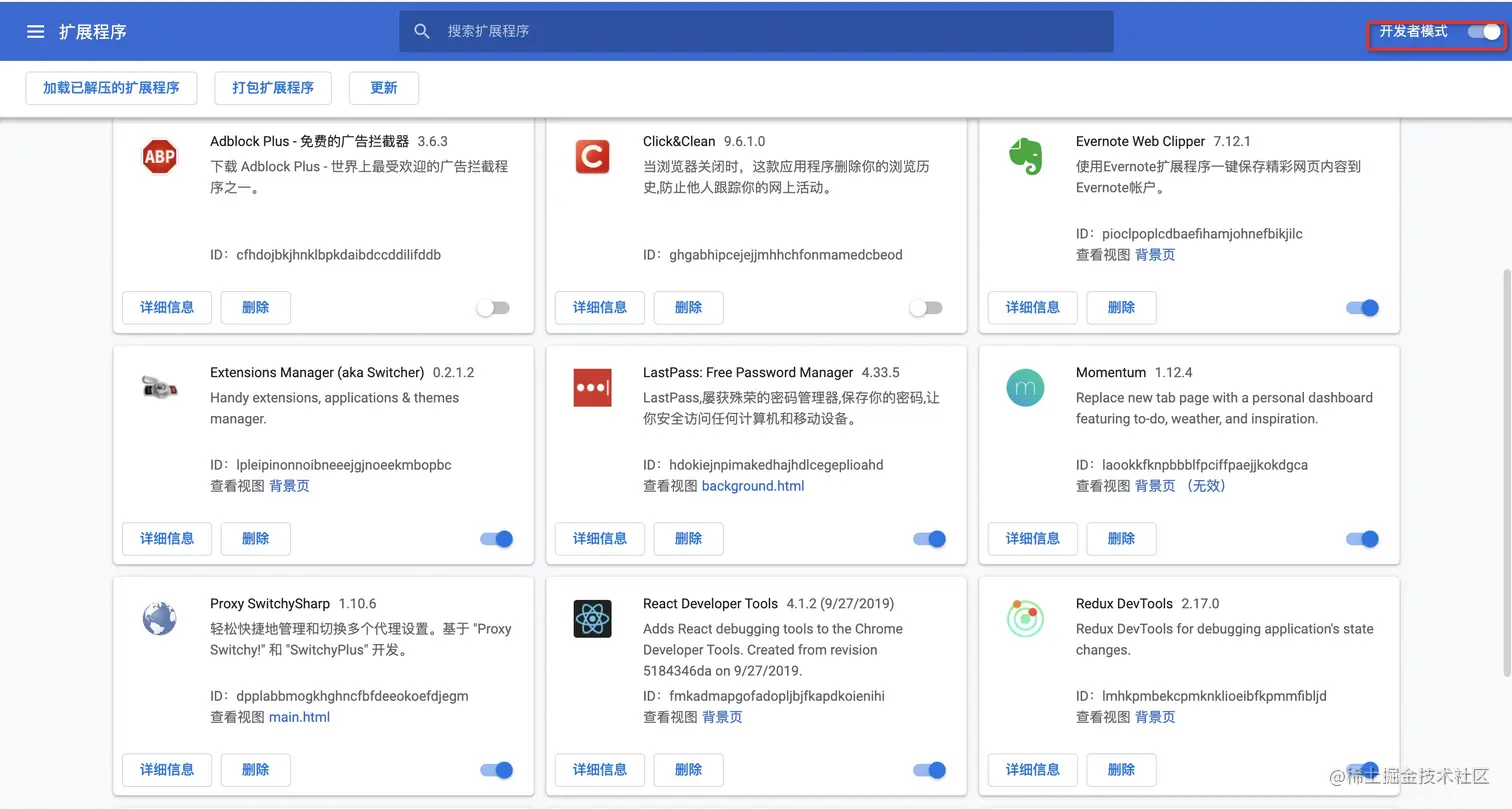The width and height of the screenshot is (1512, 809).
Task: Open 详细信息 for Evernote Web Clipper
Action: pyautogui.click(x=1033, y=308)
